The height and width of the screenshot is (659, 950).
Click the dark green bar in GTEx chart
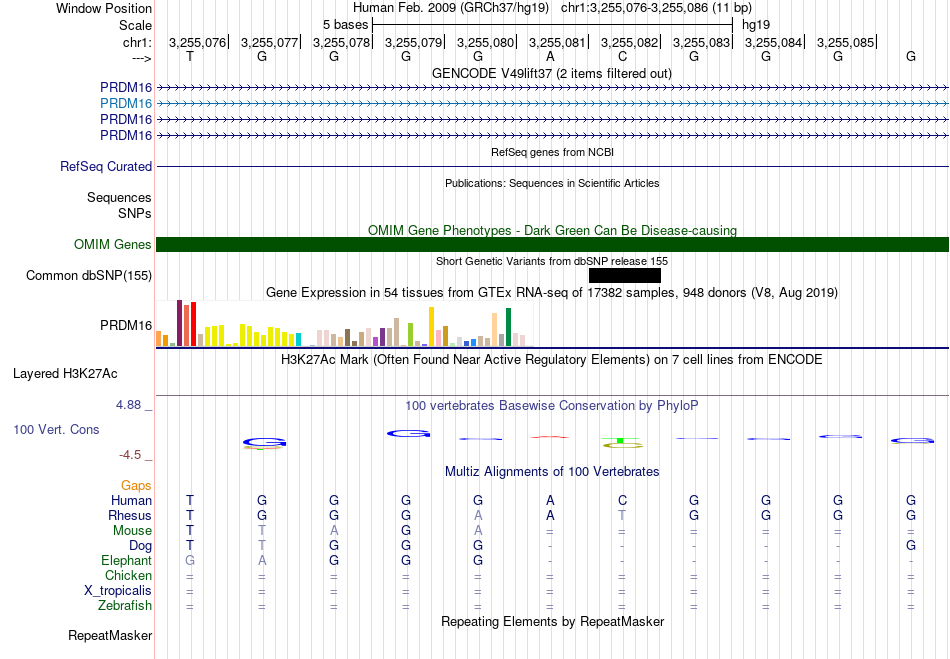pyautogui.click(x=508, y=327)
